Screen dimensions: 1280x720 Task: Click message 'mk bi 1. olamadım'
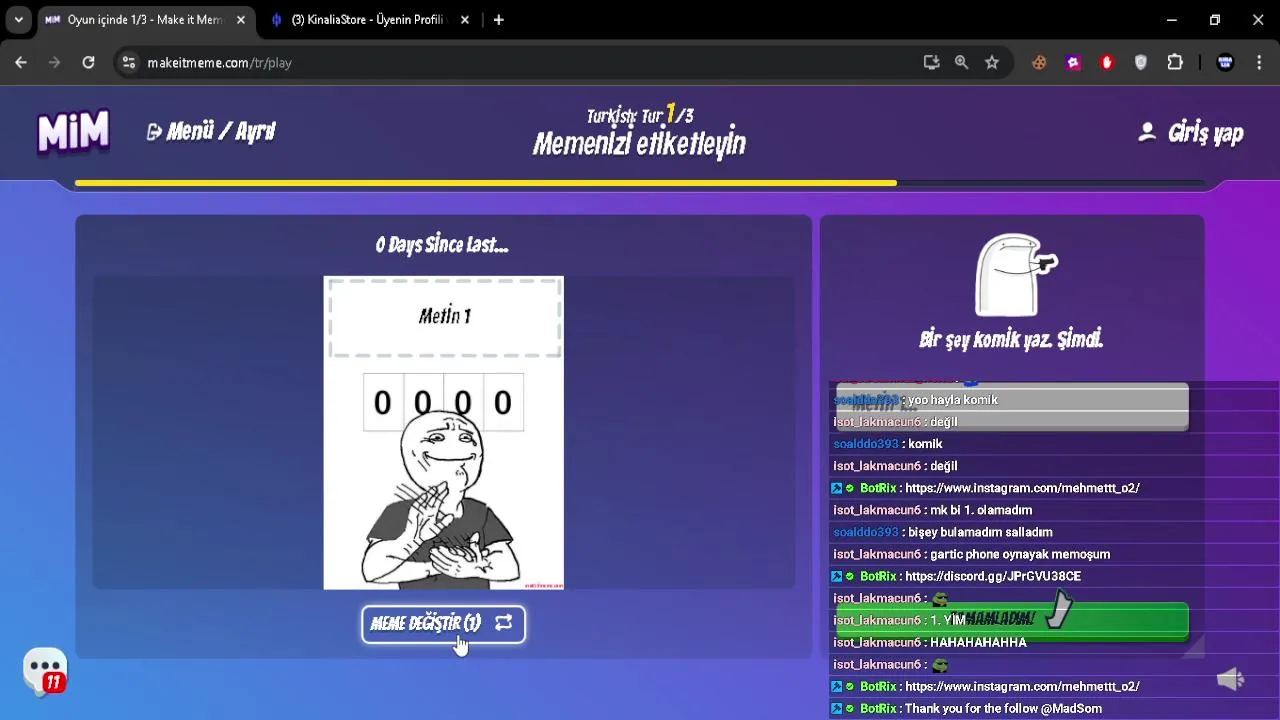(x=981, y=510)
